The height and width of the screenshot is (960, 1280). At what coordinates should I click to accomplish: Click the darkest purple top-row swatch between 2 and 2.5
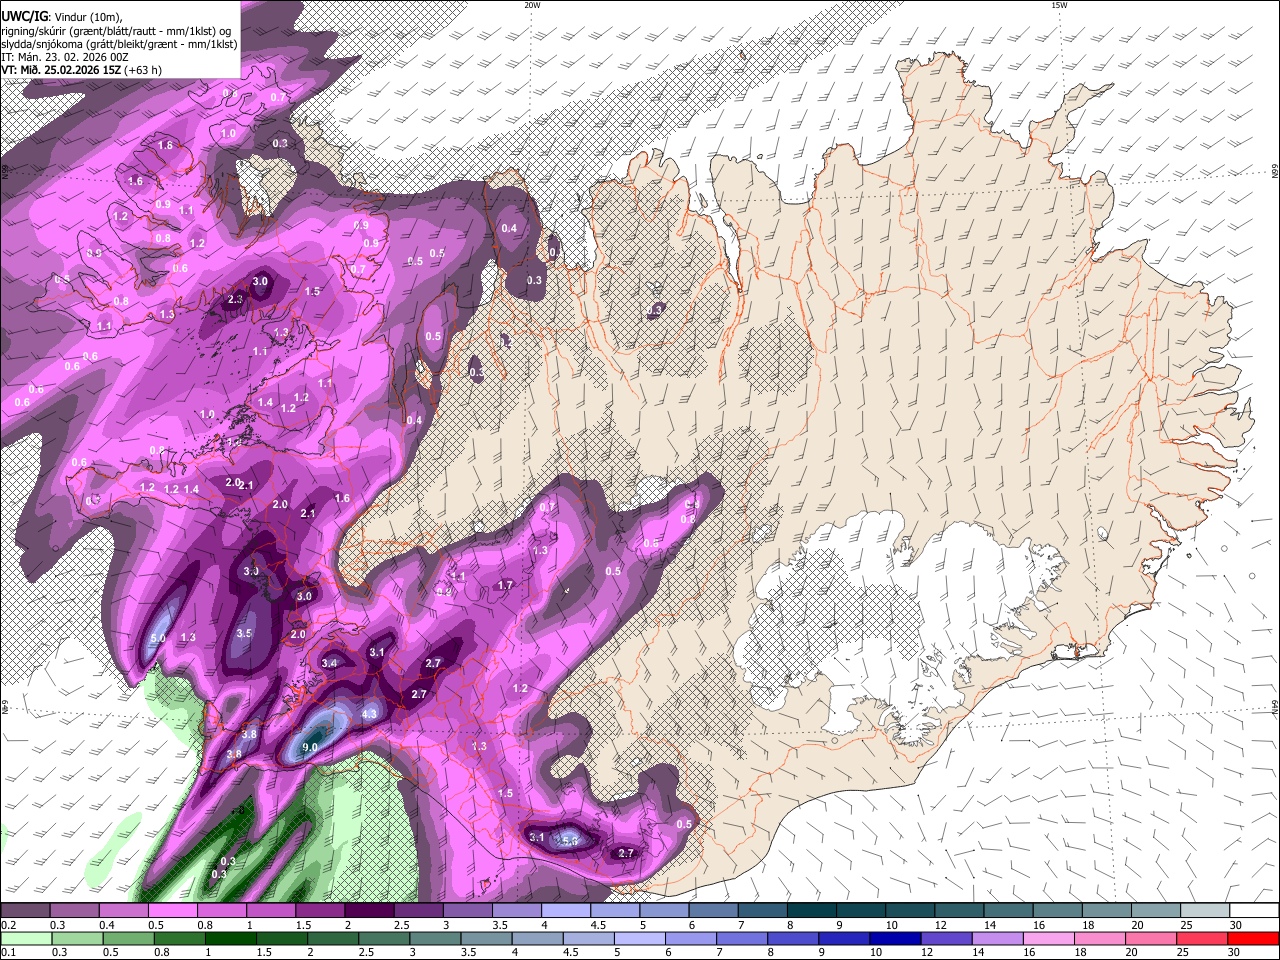pos(369,911)
